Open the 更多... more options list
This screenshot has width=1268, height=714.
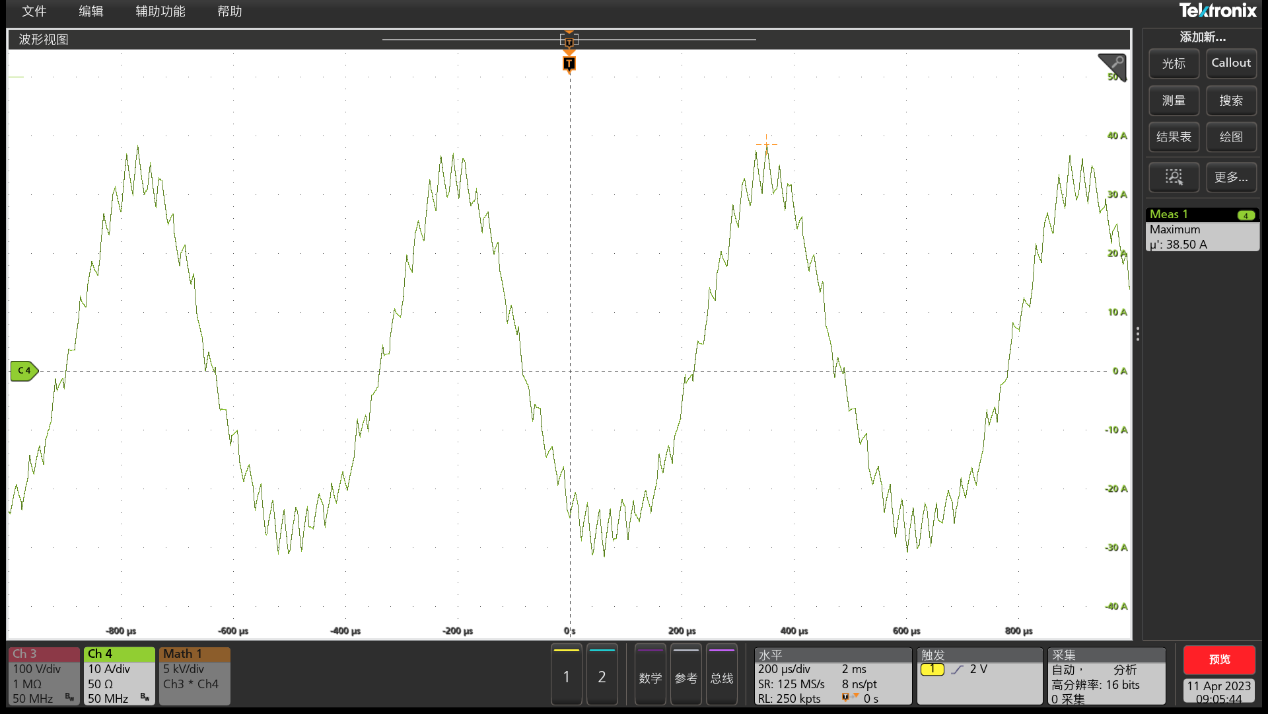click(1231, 177)
